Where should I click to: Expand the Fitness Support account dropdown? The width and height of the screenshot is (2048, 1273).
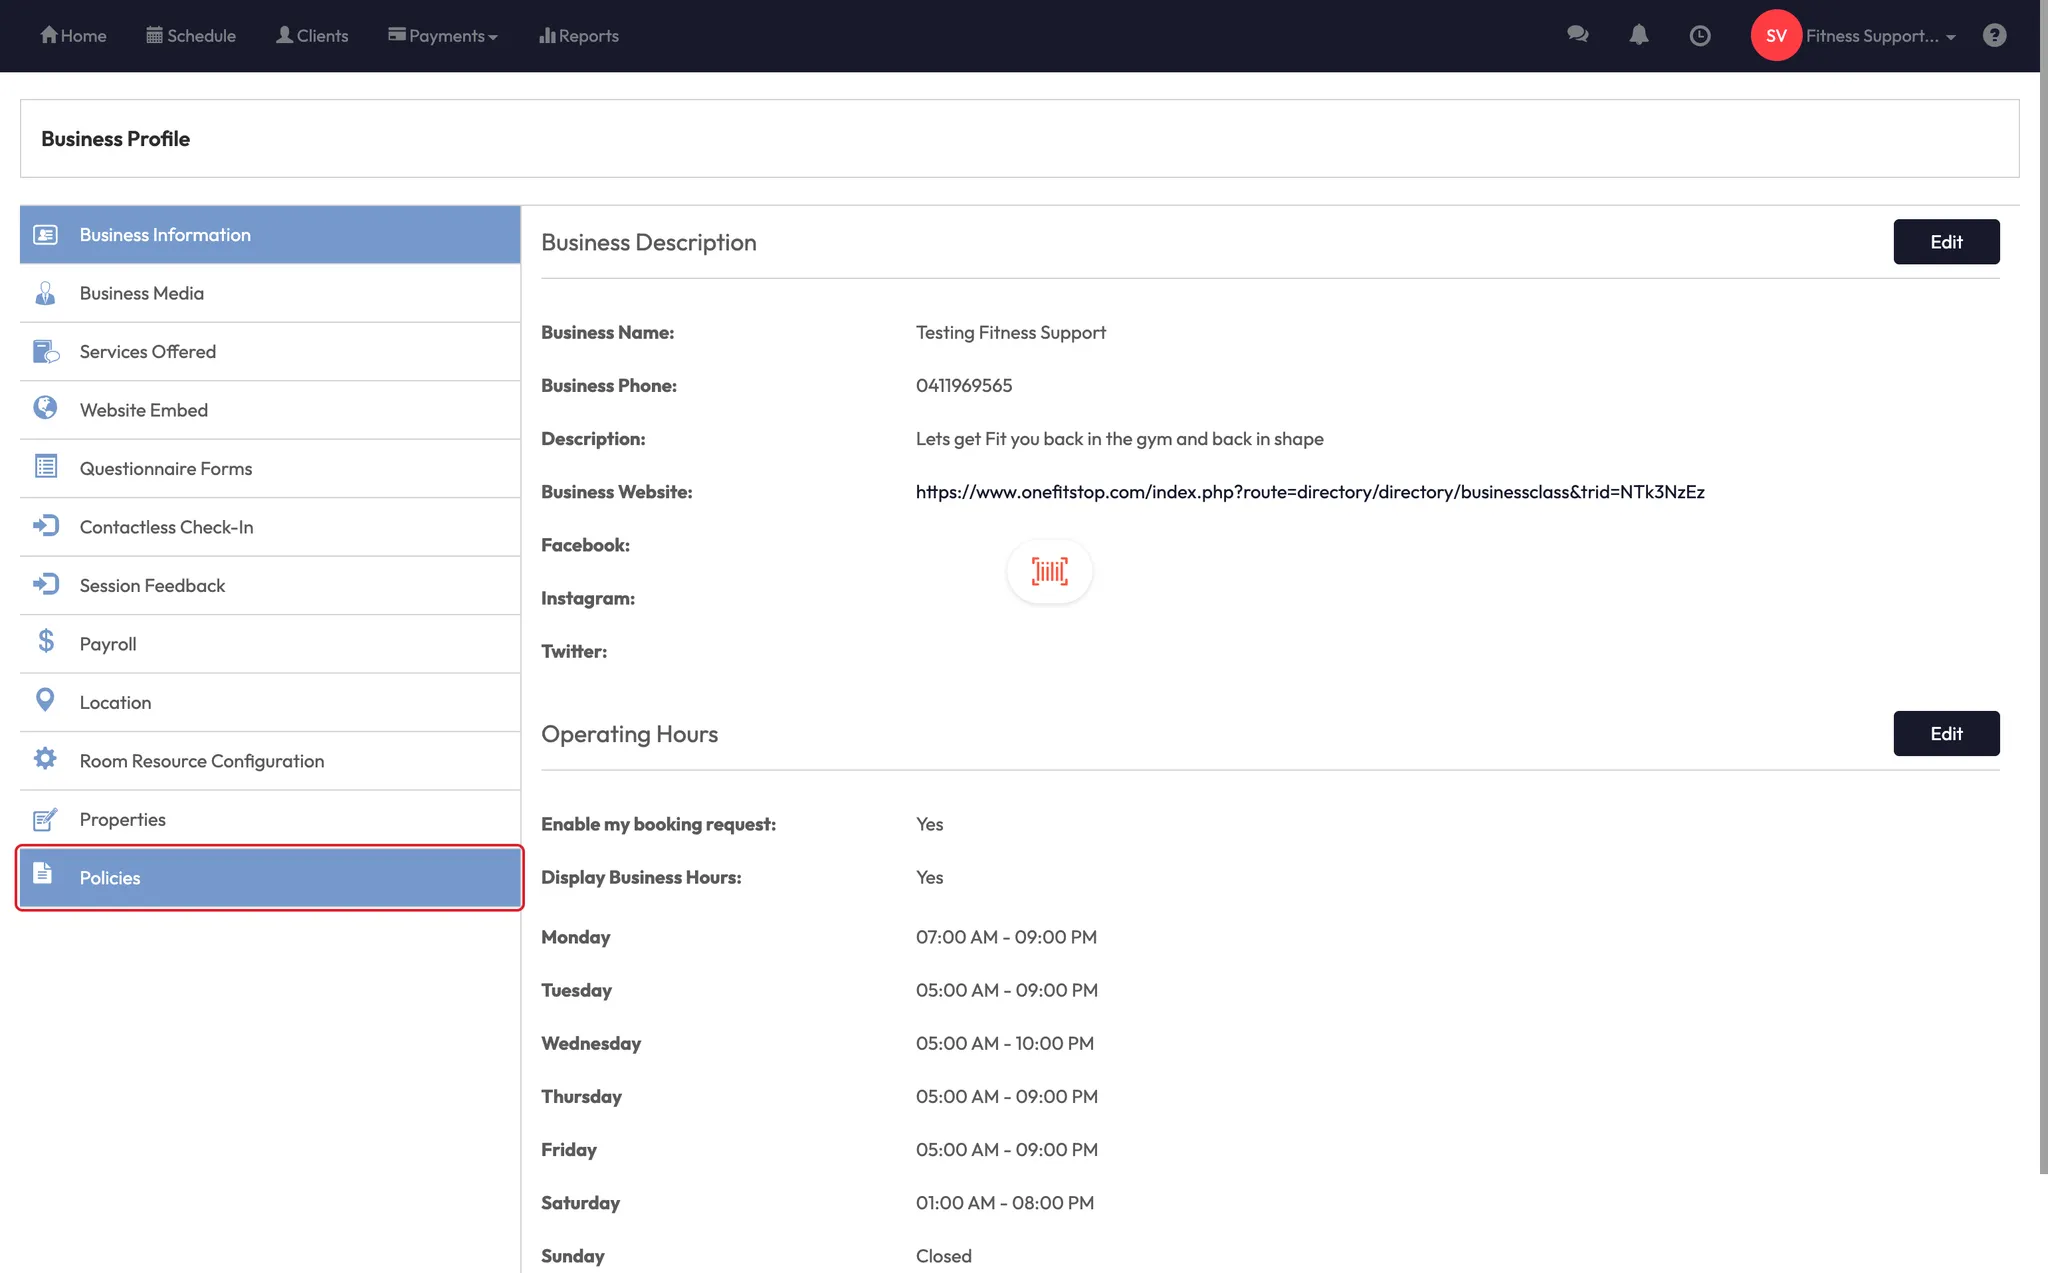(x=1880, y=36)
